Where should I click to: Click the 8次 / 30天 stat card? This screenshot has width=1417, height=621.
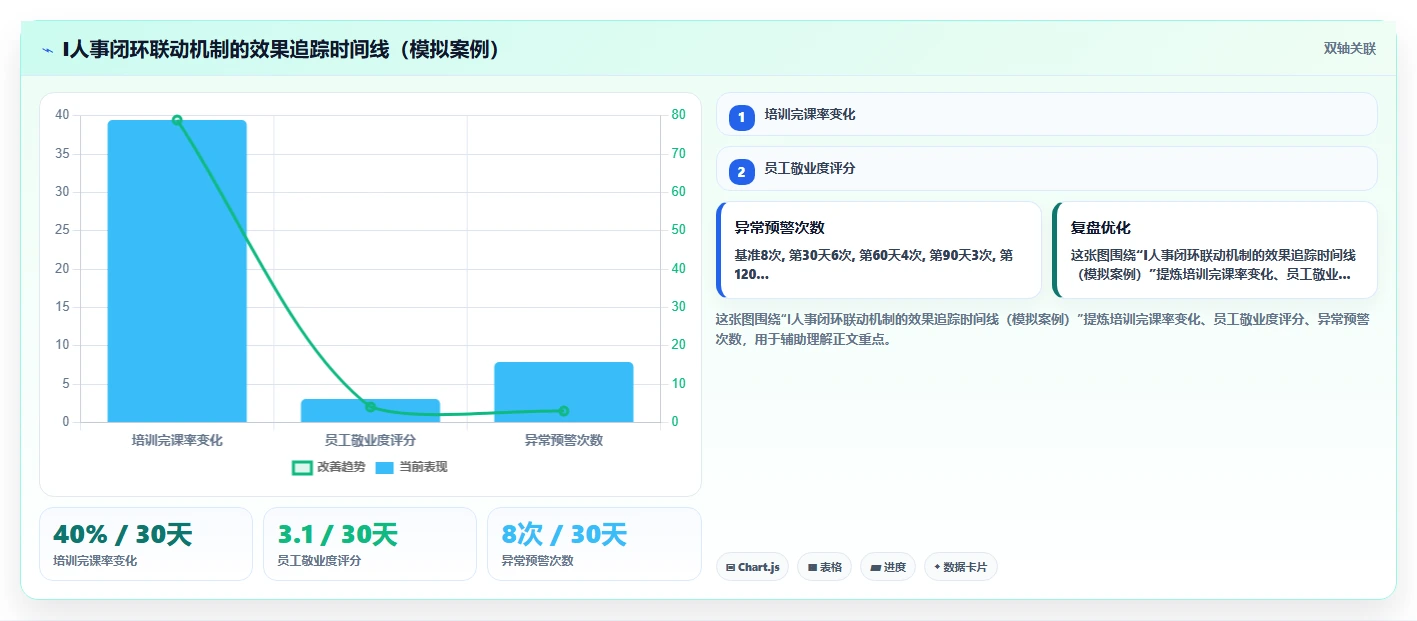594,544
